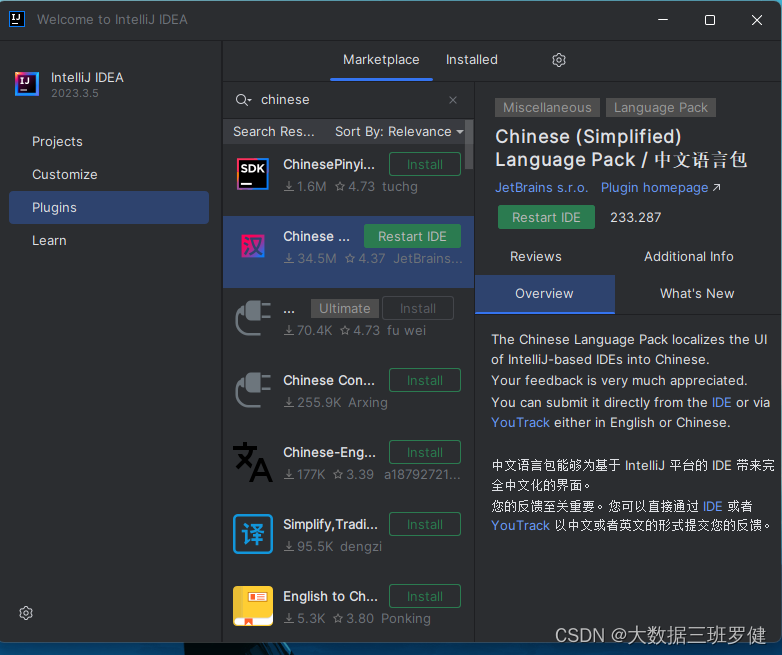Viewport: 782px width, 655px height.
Task: Click the Chinese Con... plugin plug icon
Action: 253,390
